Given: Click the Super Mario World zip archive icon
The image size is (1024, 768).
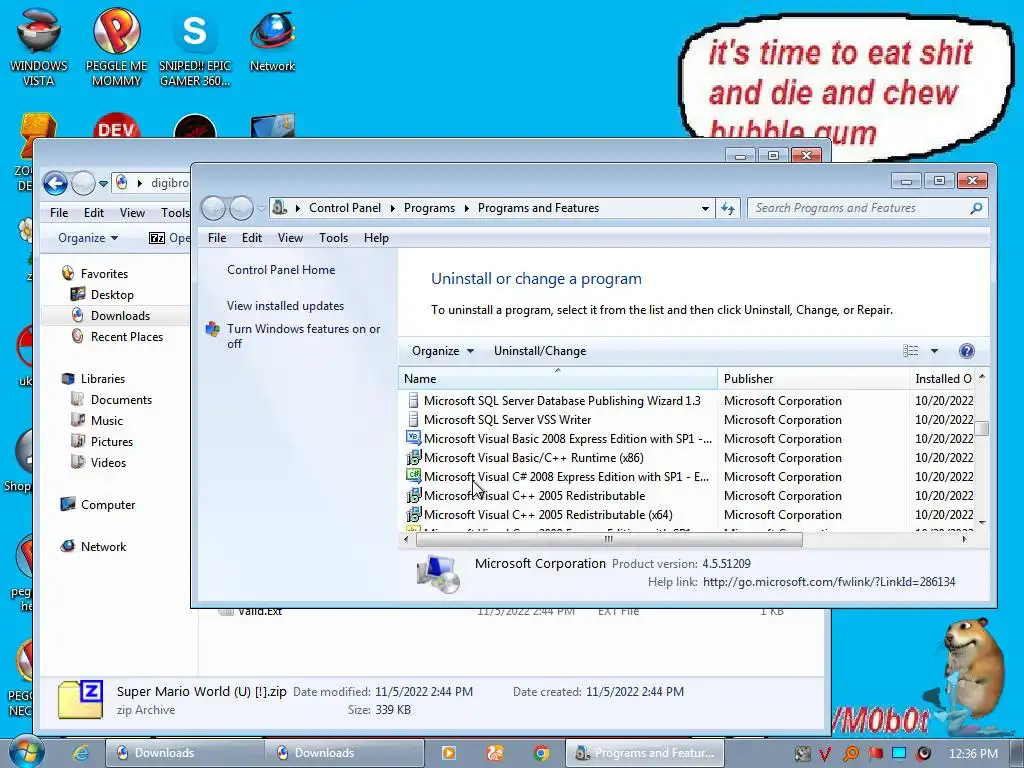Looking at the screenshot, I should (80, 699).
